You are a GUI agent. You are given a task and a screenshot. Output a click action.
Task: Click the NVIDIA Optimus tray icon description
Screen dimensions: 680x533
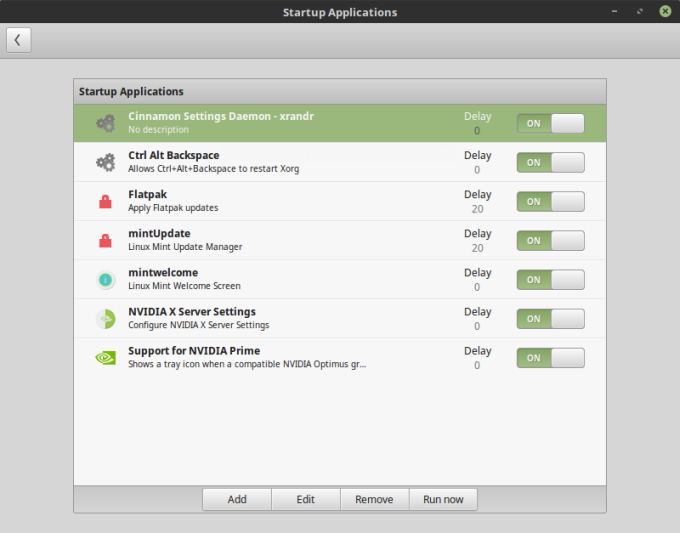click(x=247, y=364)
